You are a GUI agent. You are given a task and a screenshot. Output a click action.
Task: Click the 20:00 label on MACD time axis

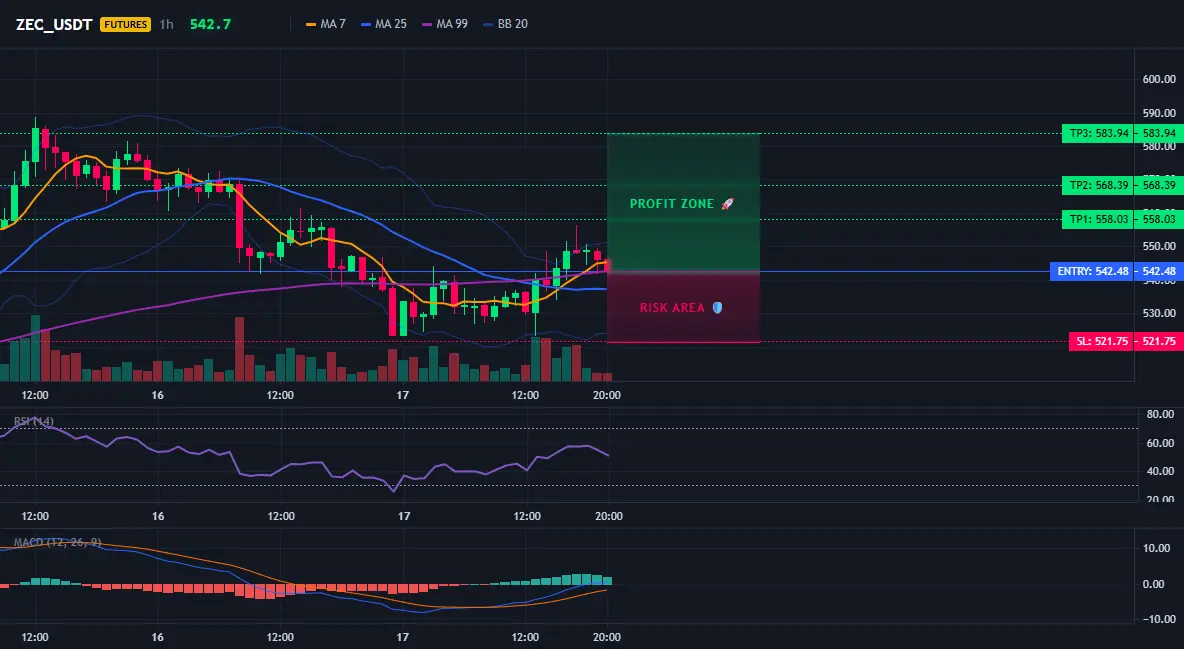(x=607, y=637)
